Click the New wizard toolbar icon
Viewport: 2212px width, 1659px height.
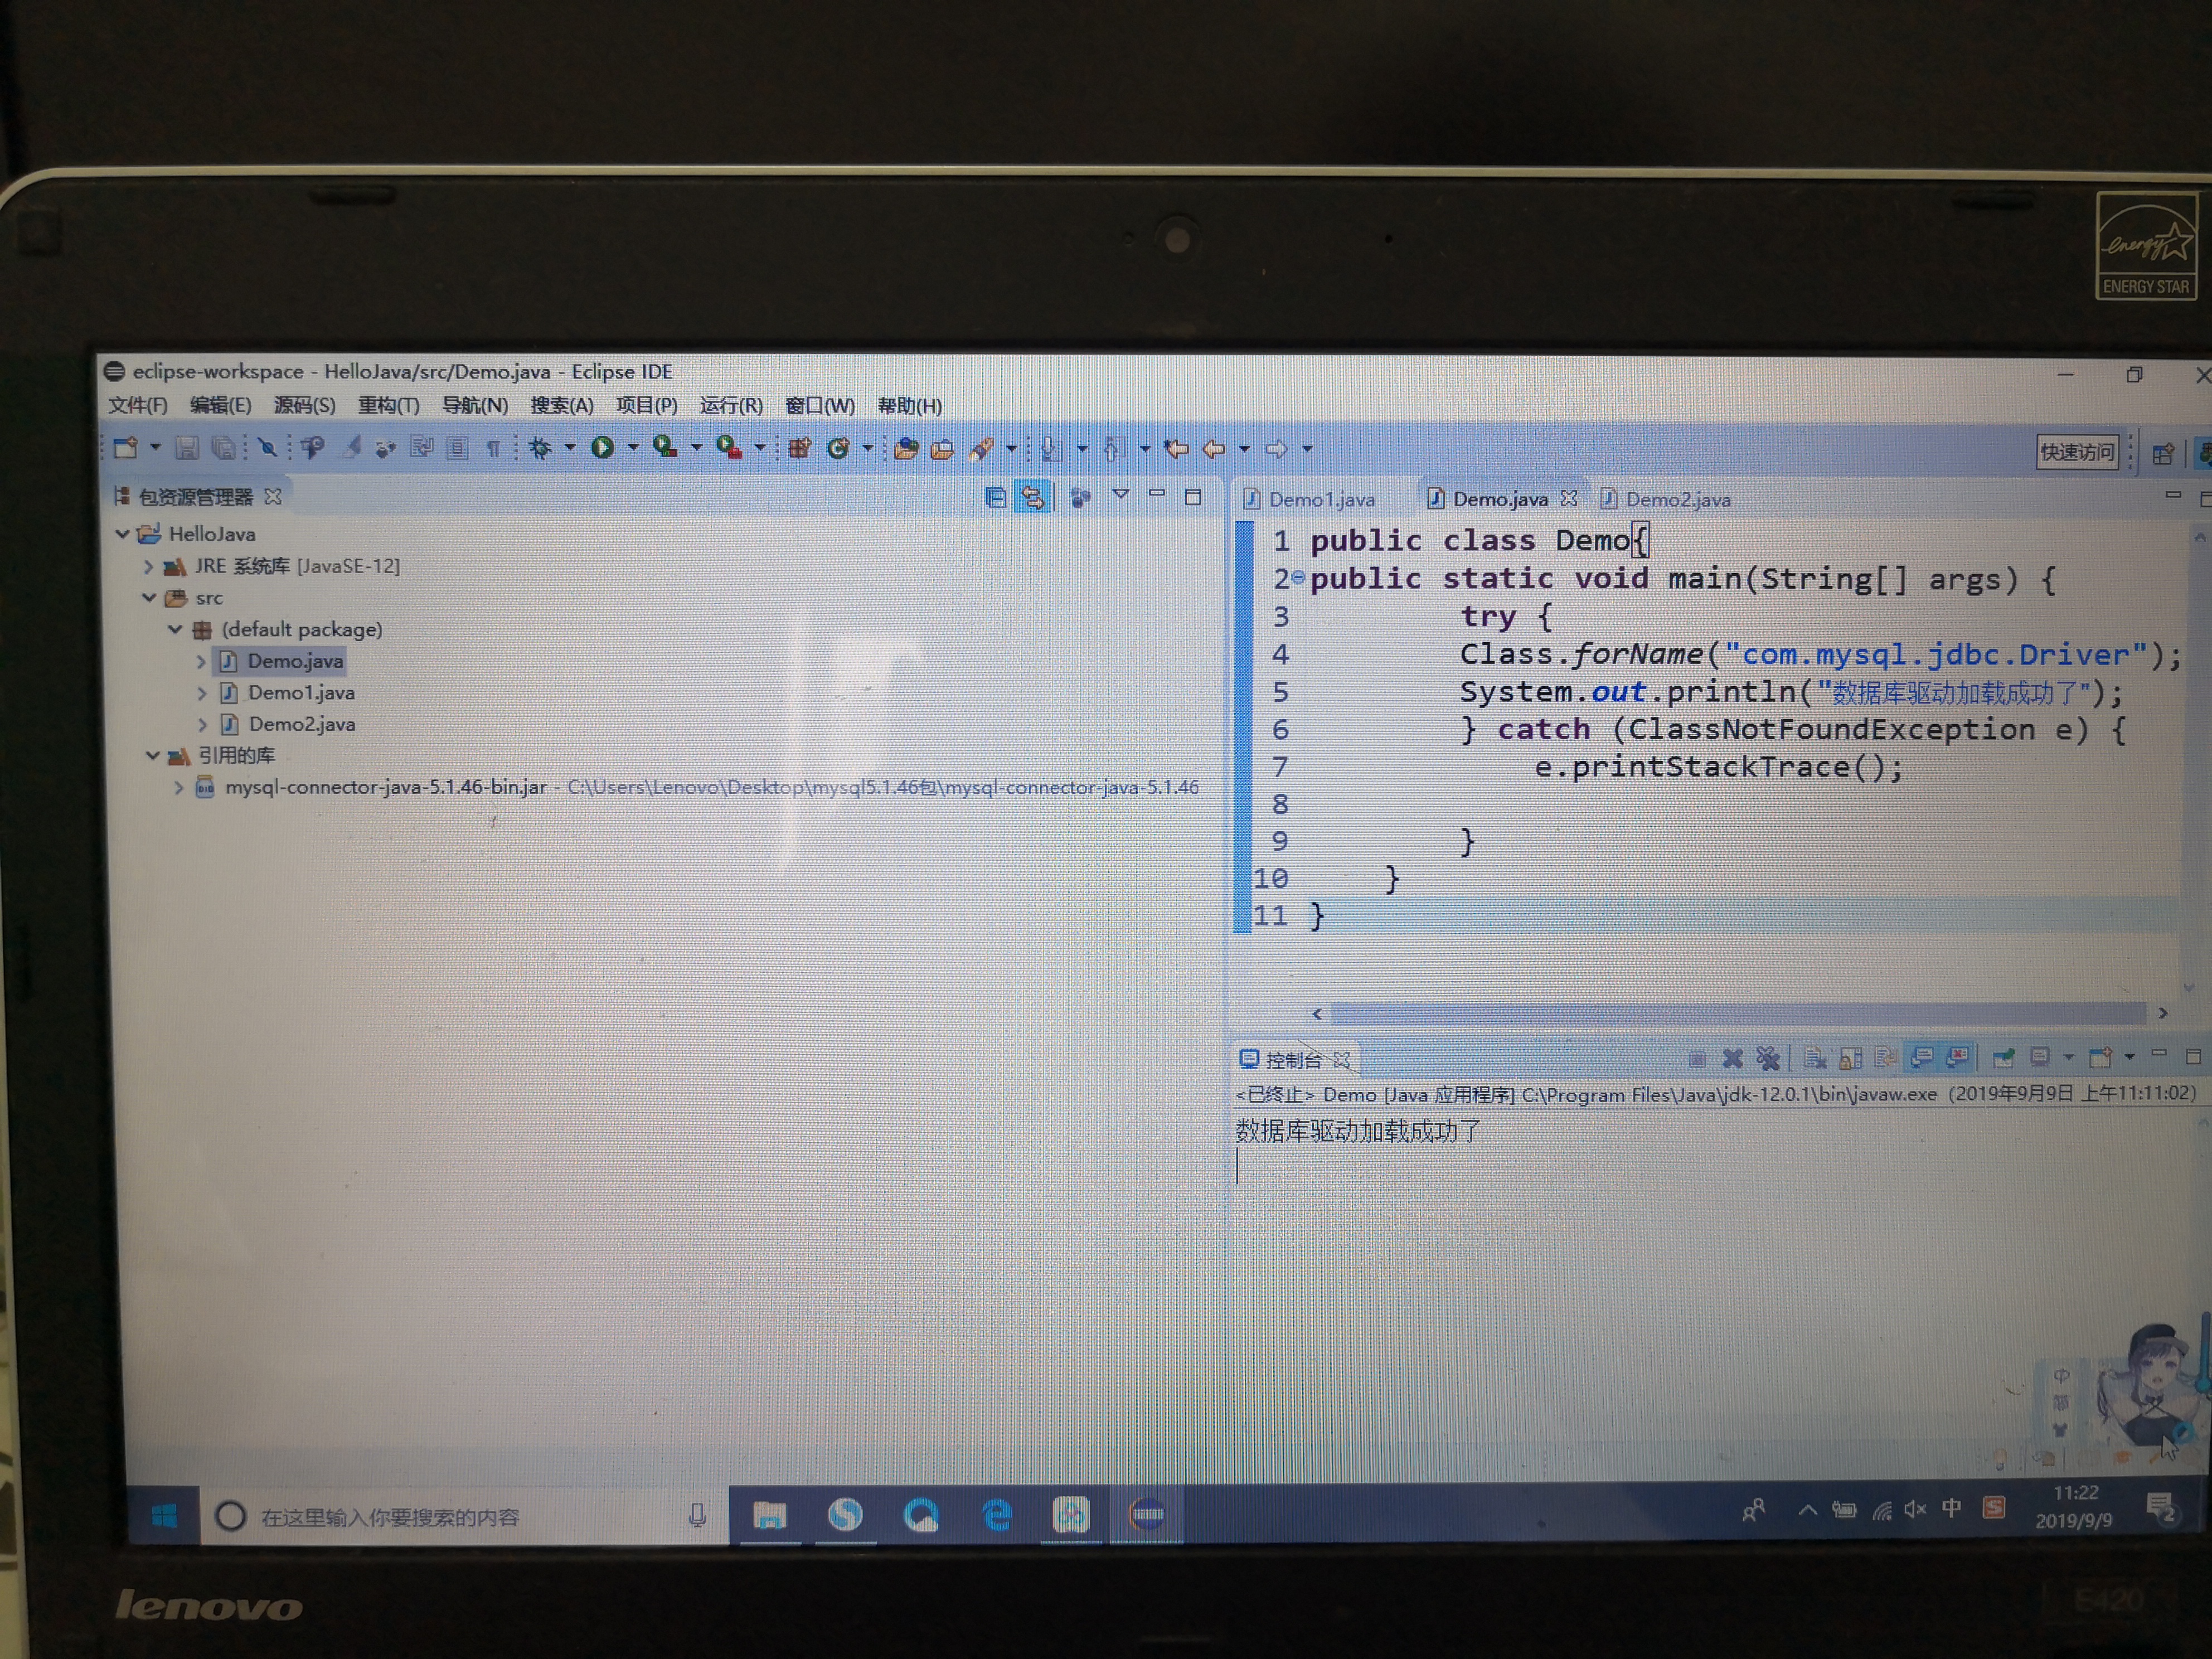tap(126, 448)
